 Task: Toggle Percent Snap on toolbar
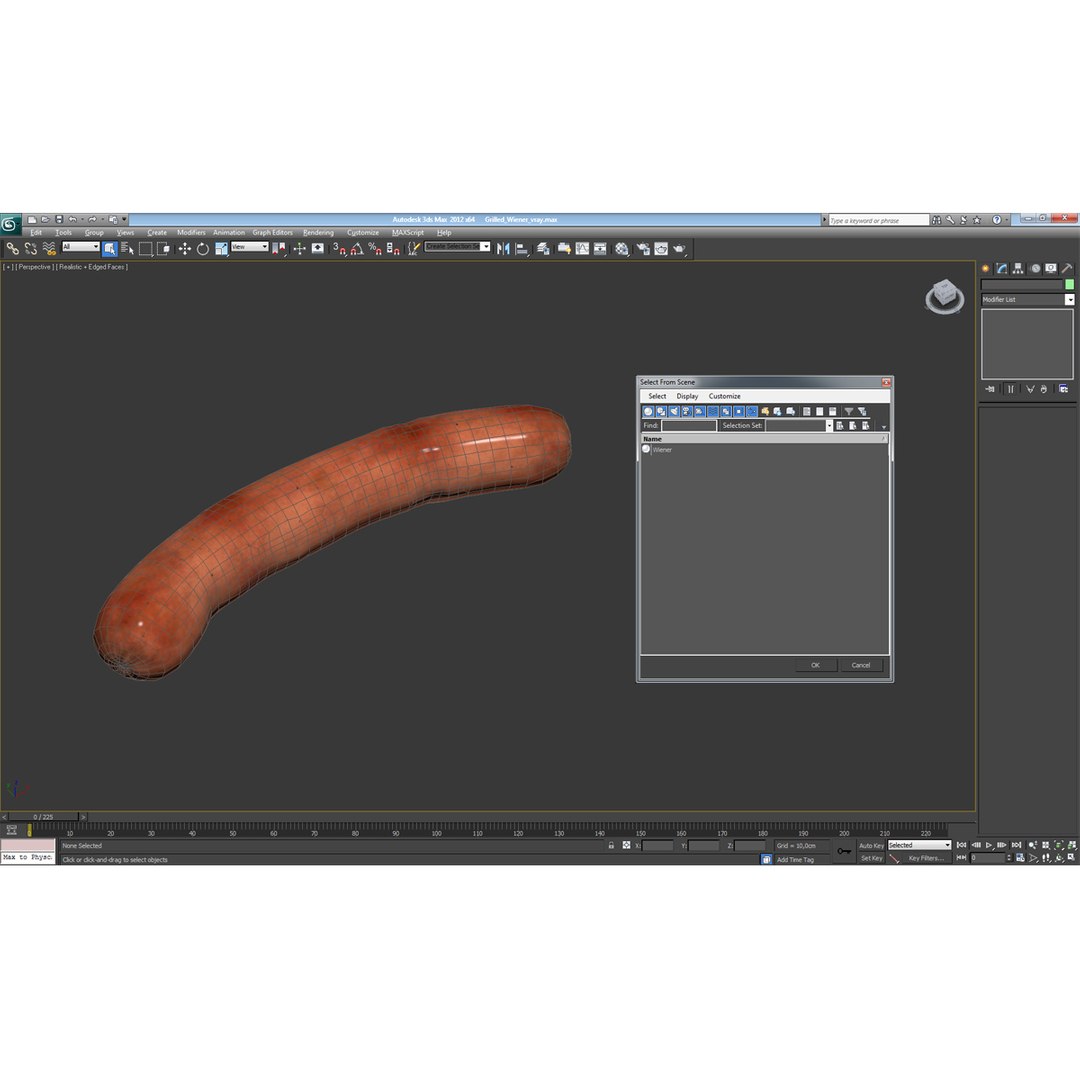coord(375,249)
